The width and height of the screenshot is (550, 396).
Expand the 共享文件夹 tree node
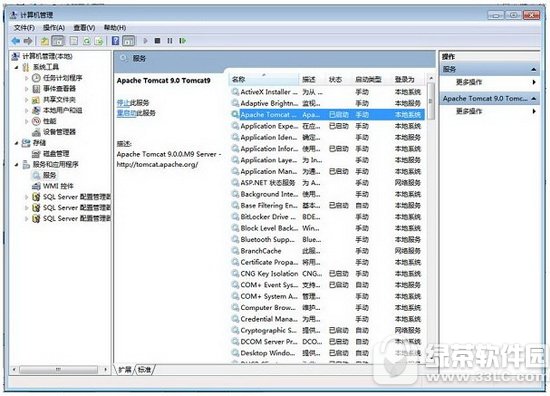(x=27, y=100)
